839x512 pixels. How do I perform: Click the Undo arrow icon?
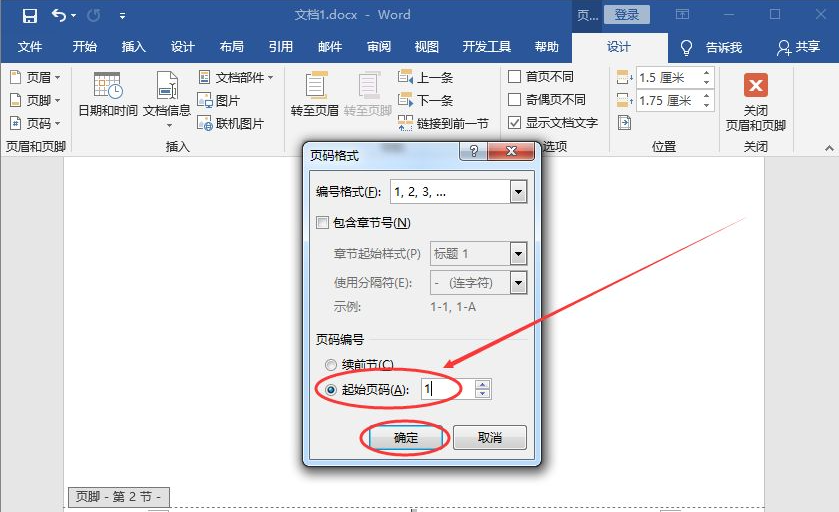click(59, 15)
